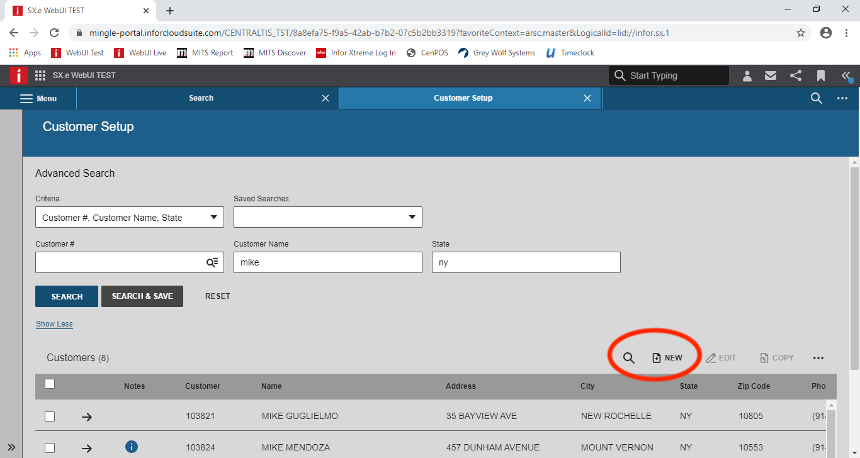
Task: Open the Infor Xtreme Log In bookmark
Action: (356, 53)
